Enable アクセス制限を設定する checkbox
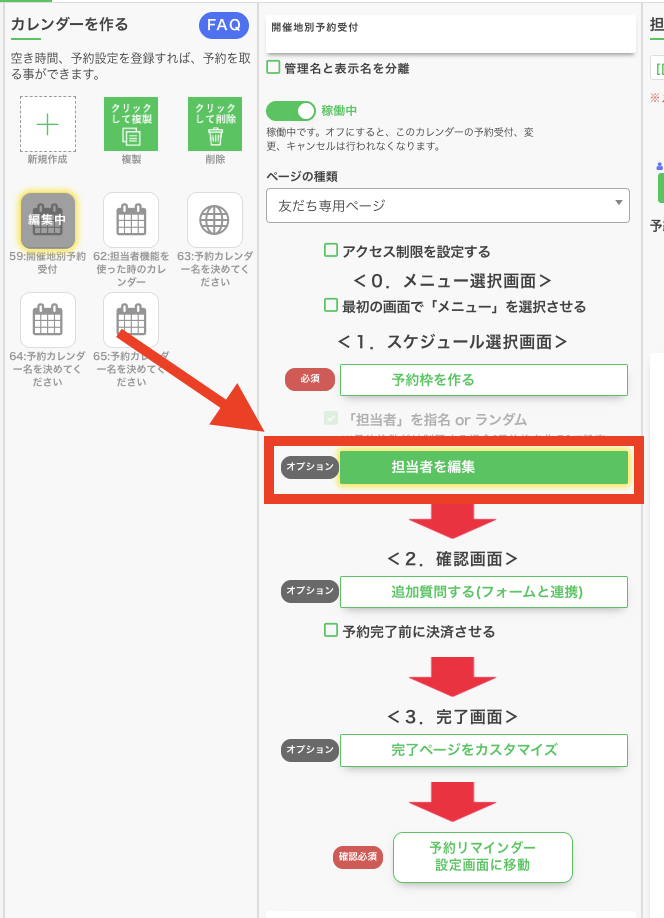Image resolution: width=664 pixels, height=918 pixels. coord(331,251)
